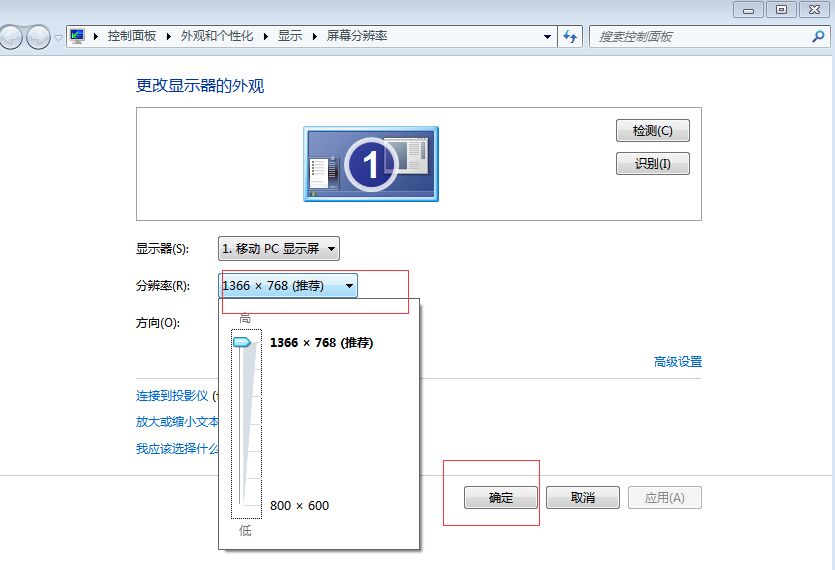This screenshot has width=835, height=570.
Task: Select monitor 1 preview thumbnail
Action: (x=371, y=164)
